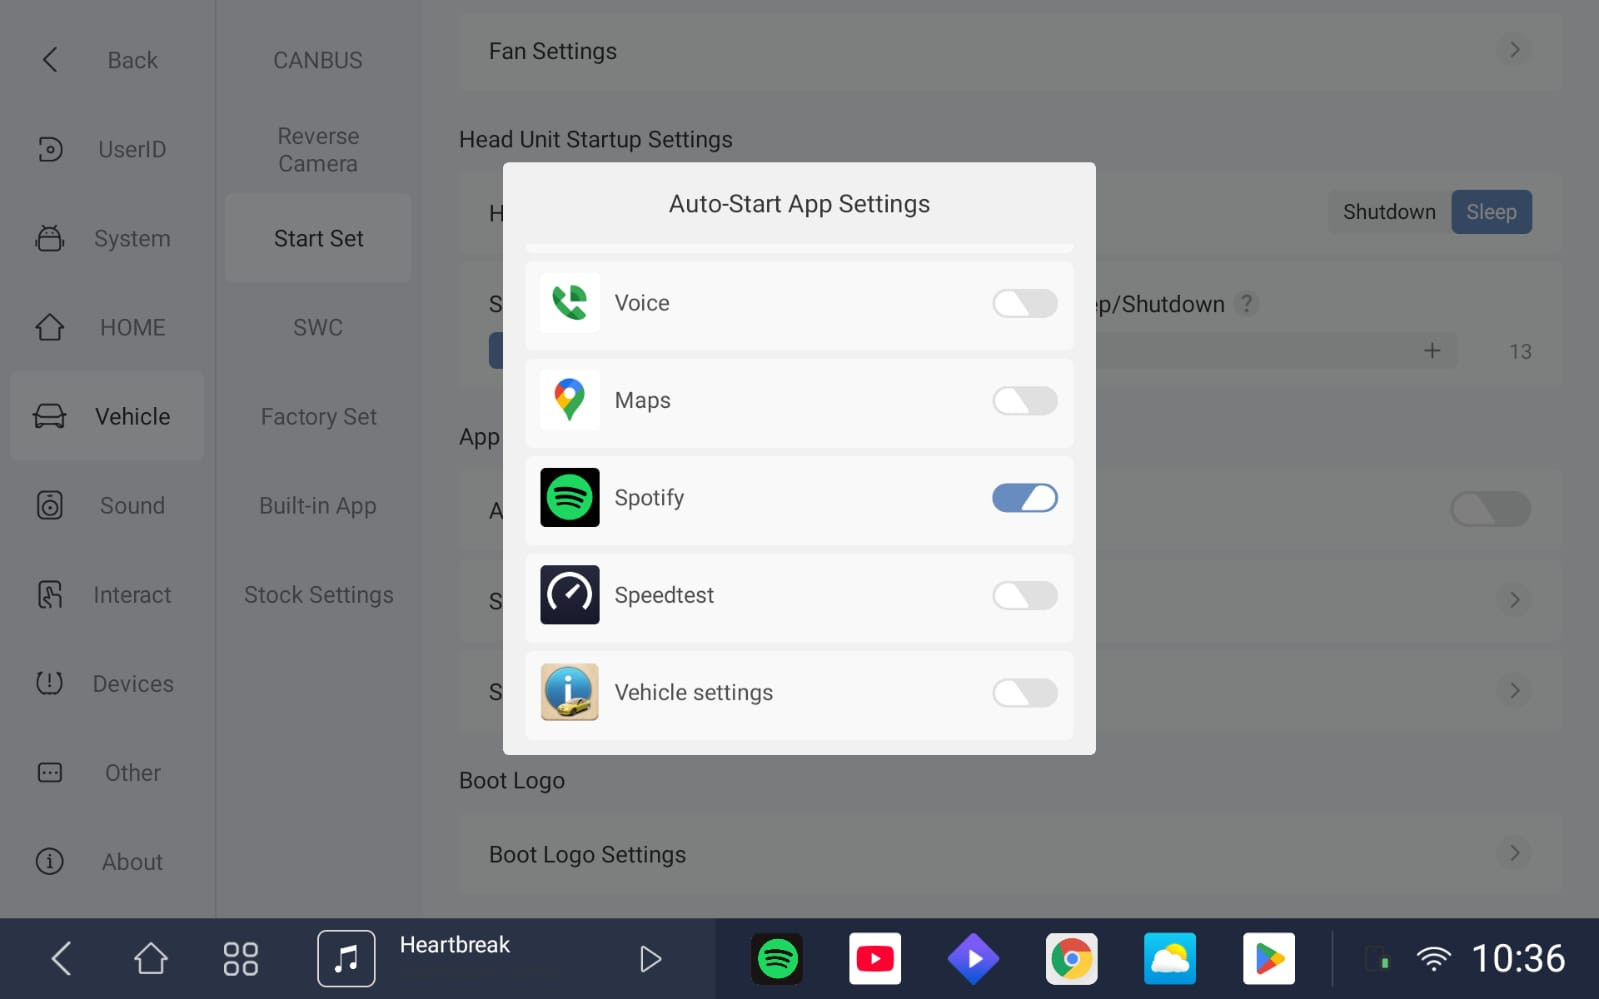Tap the Voice phone app icon

tap(570, 302)
